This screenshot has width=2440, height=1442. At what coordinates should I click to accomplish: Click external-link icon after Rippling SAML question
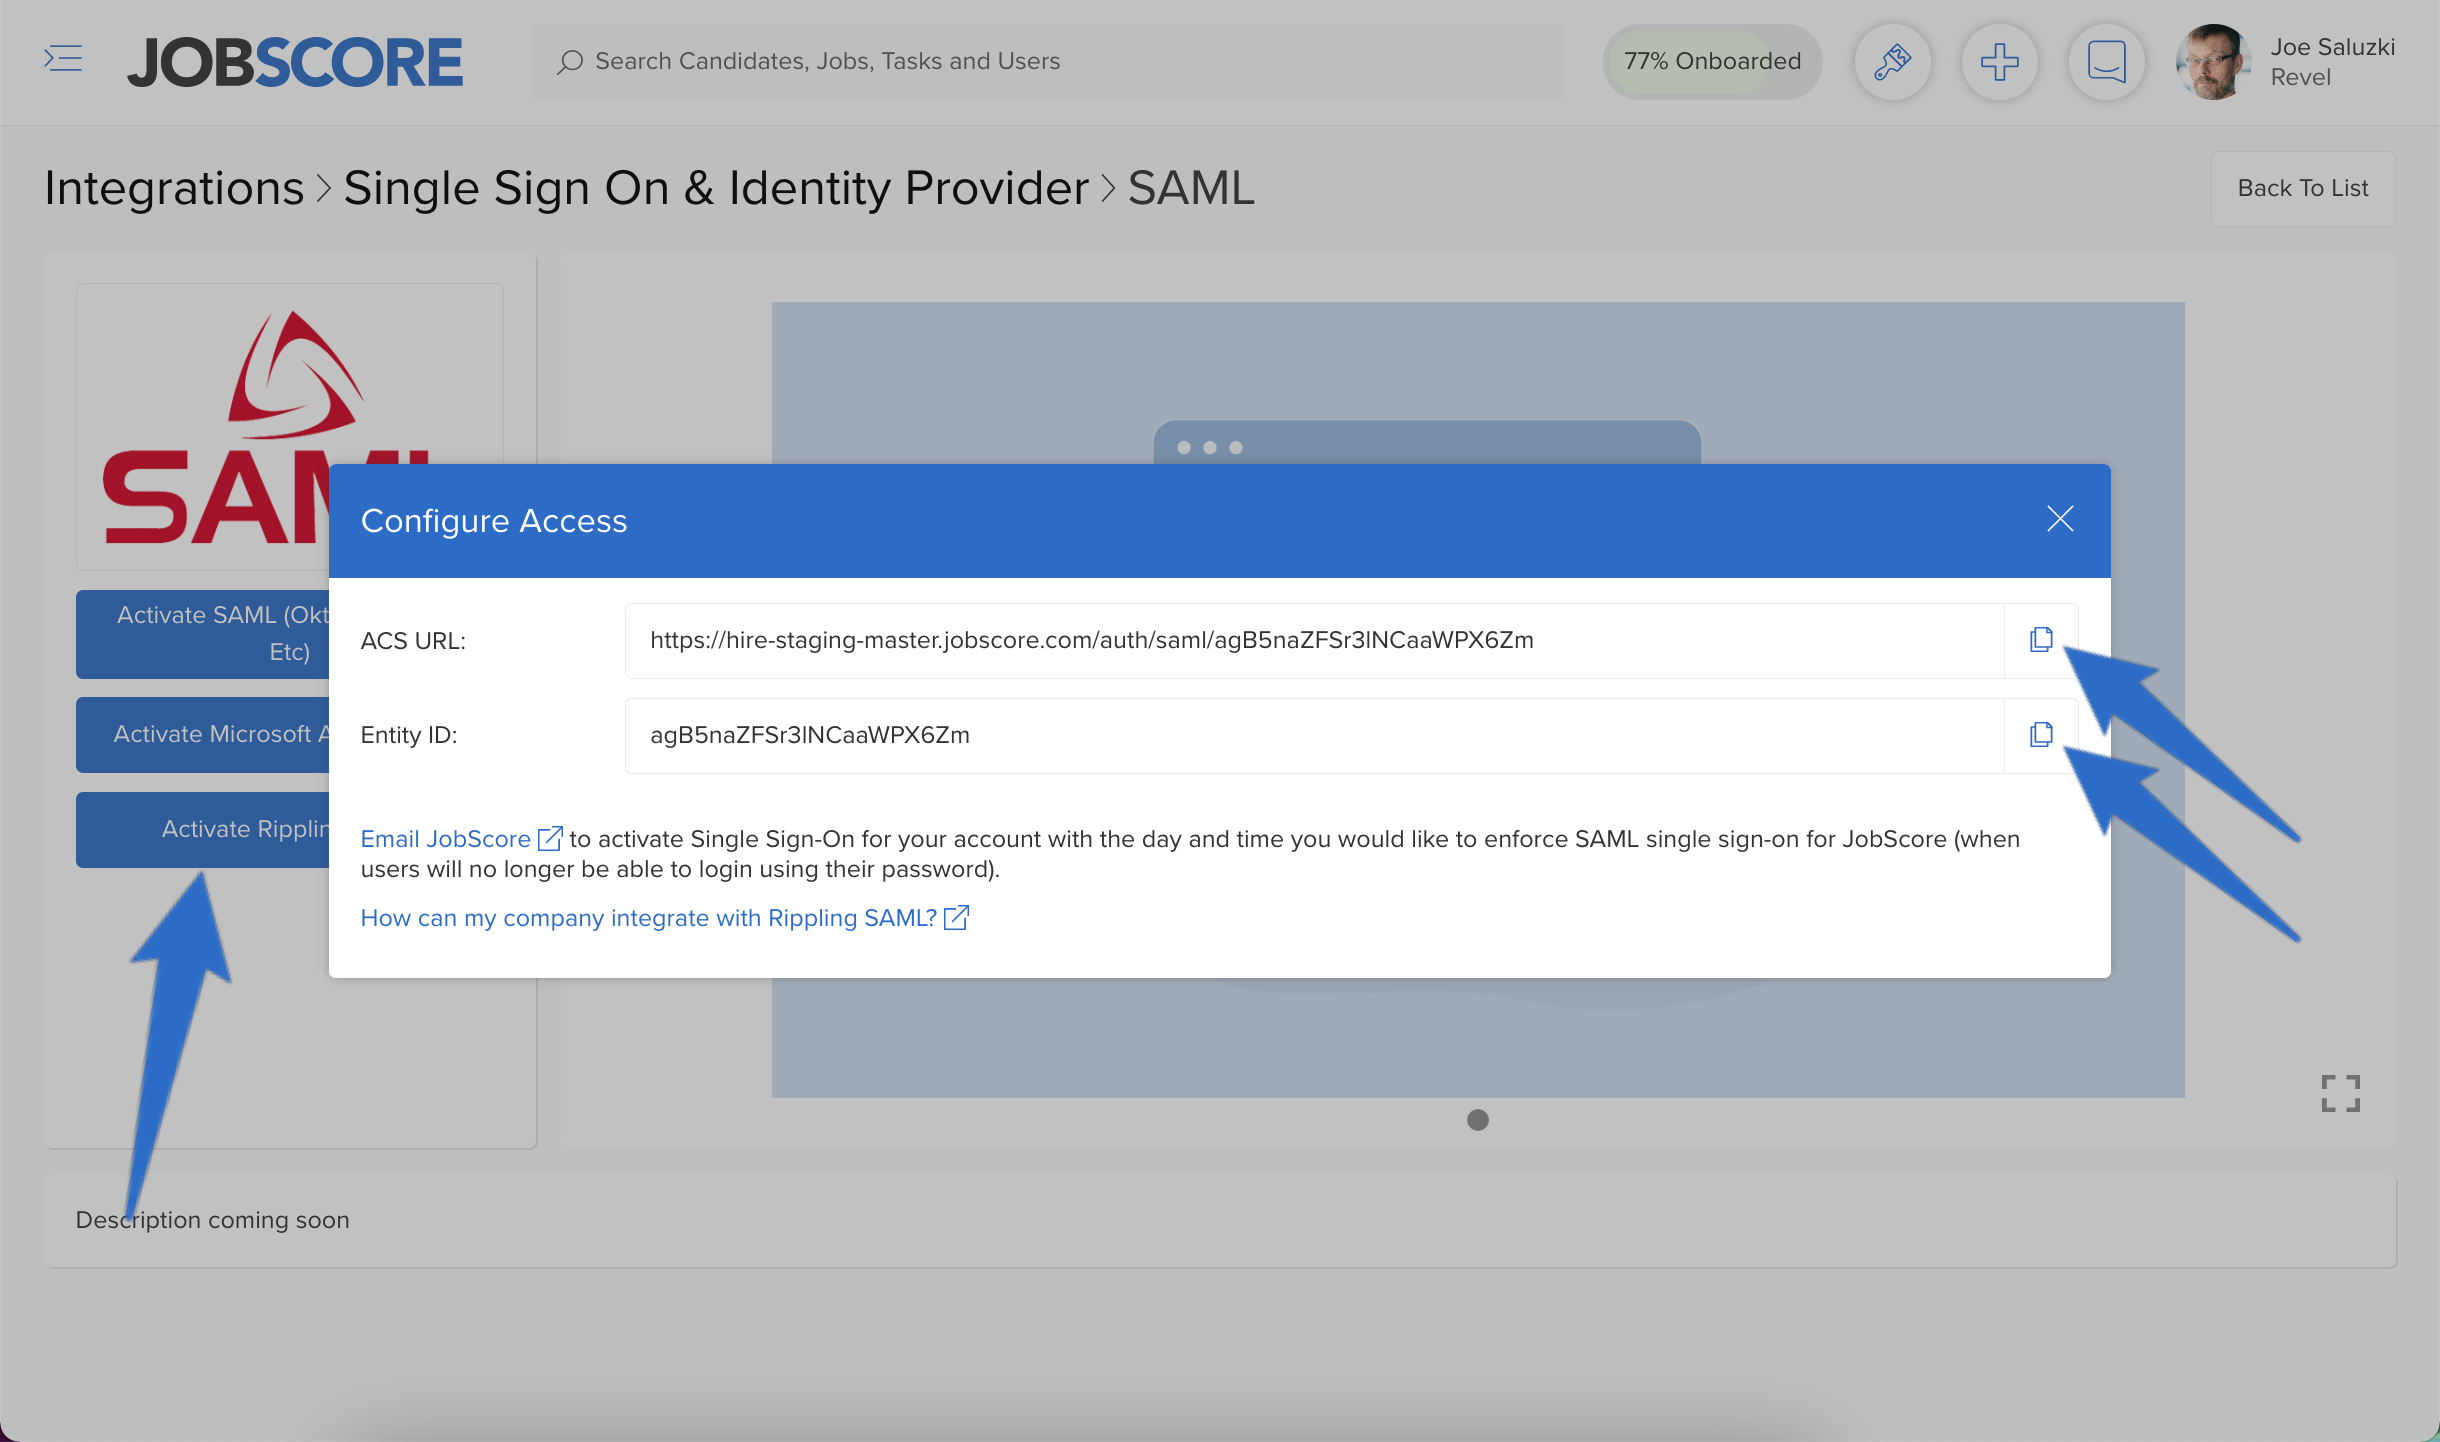[957, 917]
